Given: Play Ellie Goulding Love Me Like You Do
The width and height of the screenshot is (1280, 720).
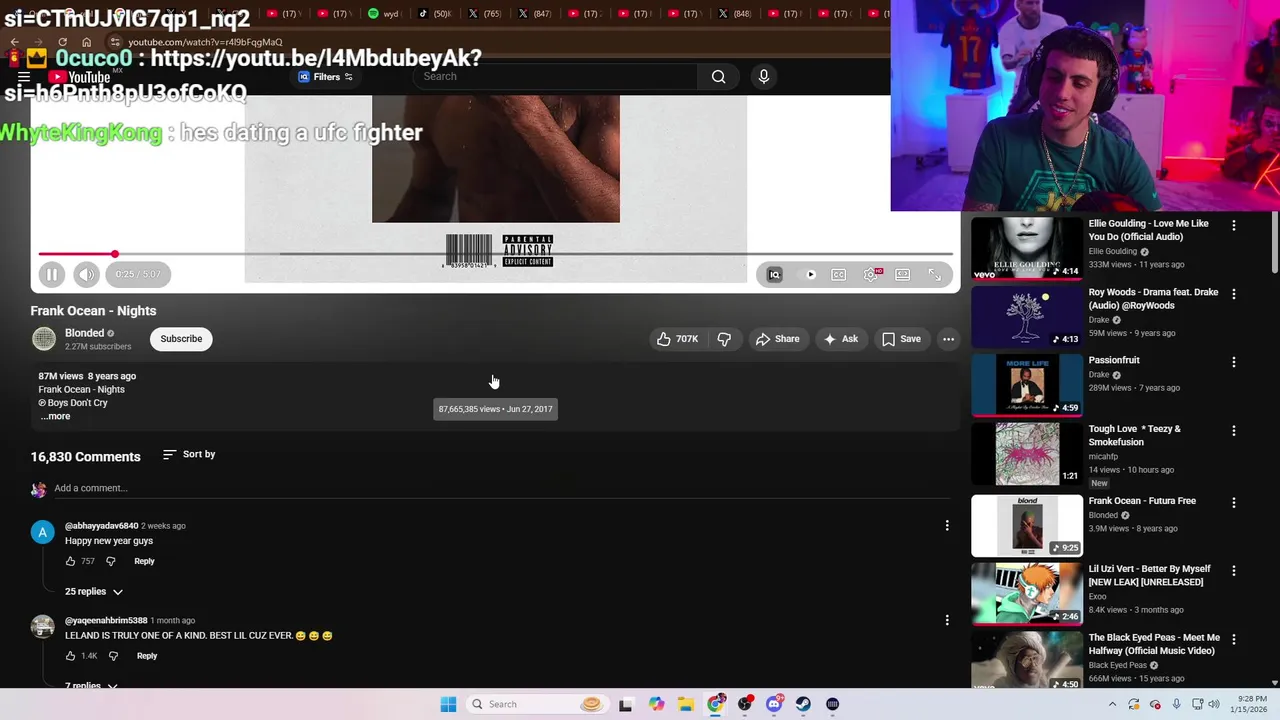Looking at the screenshot, I should coord(1027,247).
